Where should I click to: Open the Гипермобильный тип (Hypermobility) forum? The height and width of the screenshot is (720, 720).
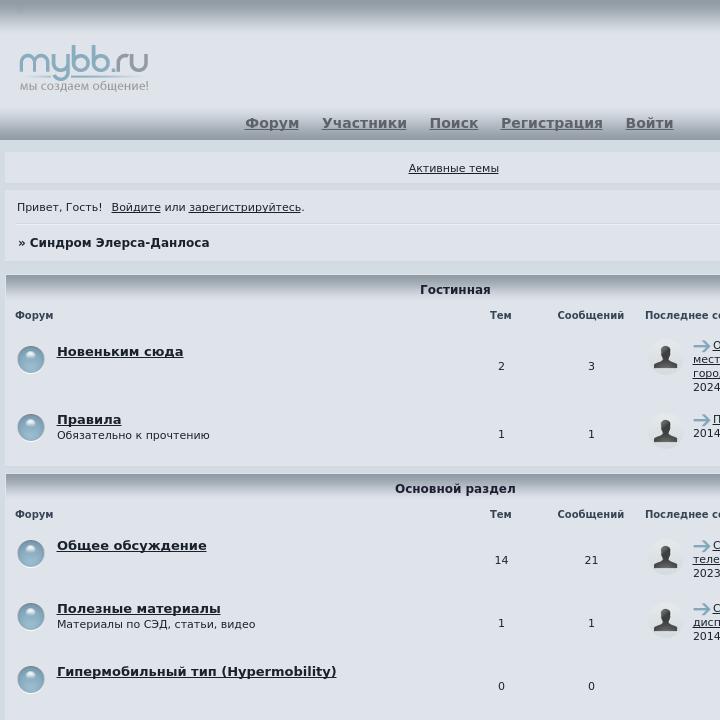(196, 672)
